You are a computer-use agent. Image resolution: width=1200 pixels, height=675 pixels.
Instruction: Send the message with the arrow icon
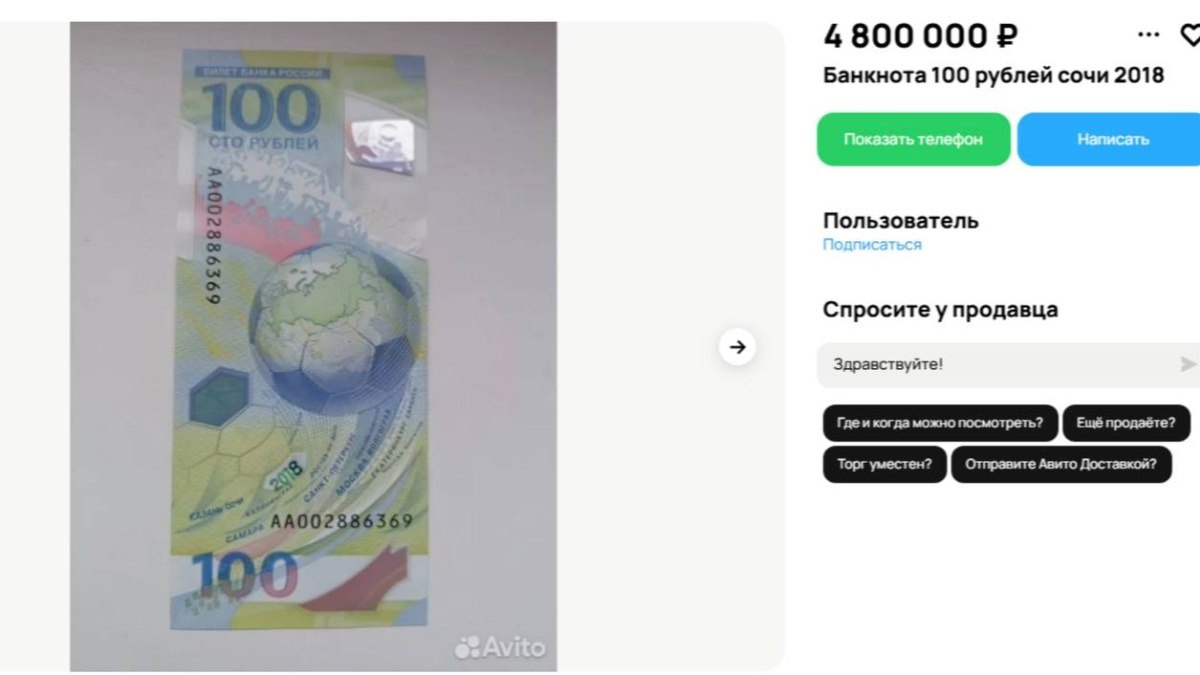click(x=1188, y=364)
